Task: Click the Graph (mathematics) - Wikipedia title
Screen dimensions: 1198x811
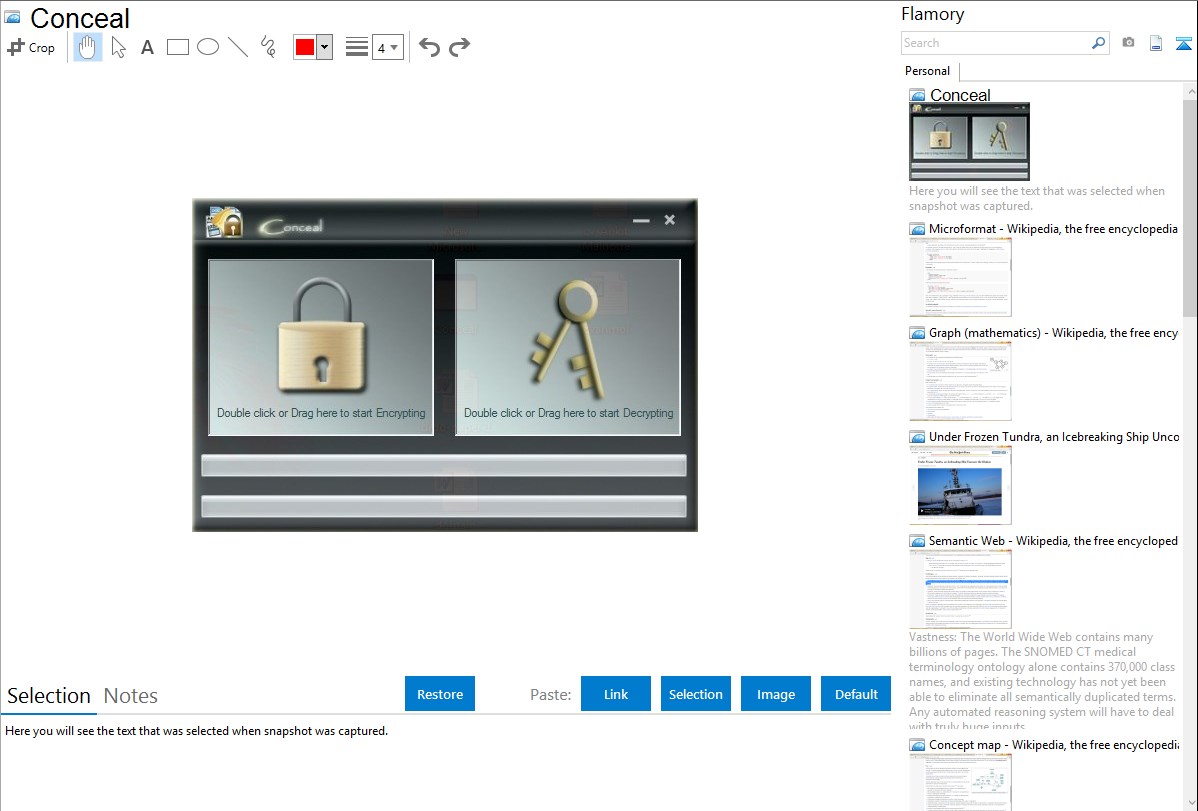Action: [1053, 333]
